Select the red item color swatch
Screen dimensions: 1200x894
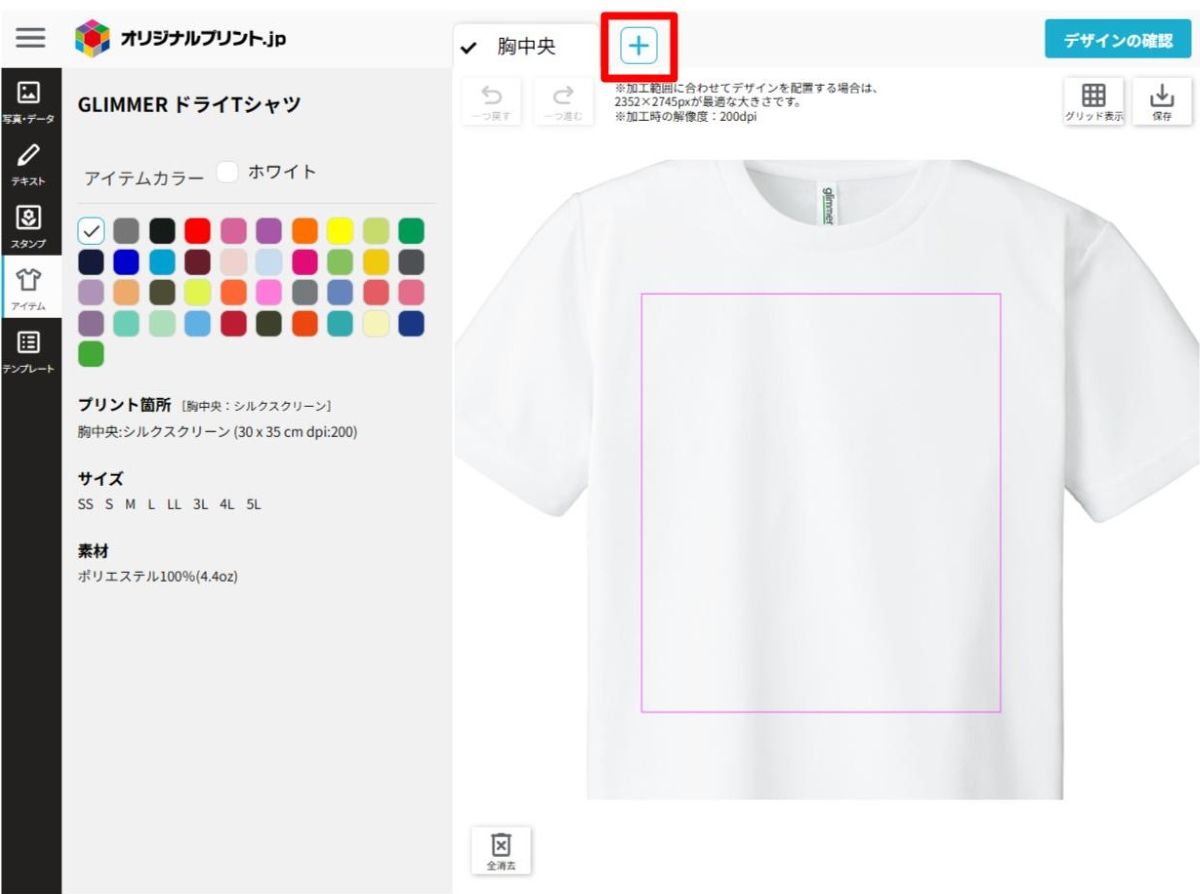pyautogui.click(x=199, y=232)
